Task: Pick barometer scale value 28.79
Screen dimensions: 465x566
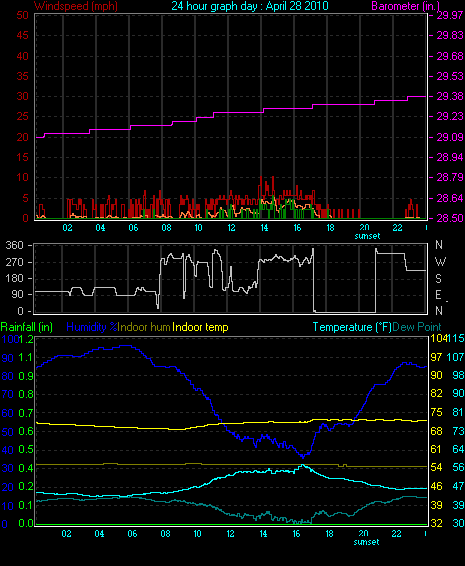Action: click(450, 177)
